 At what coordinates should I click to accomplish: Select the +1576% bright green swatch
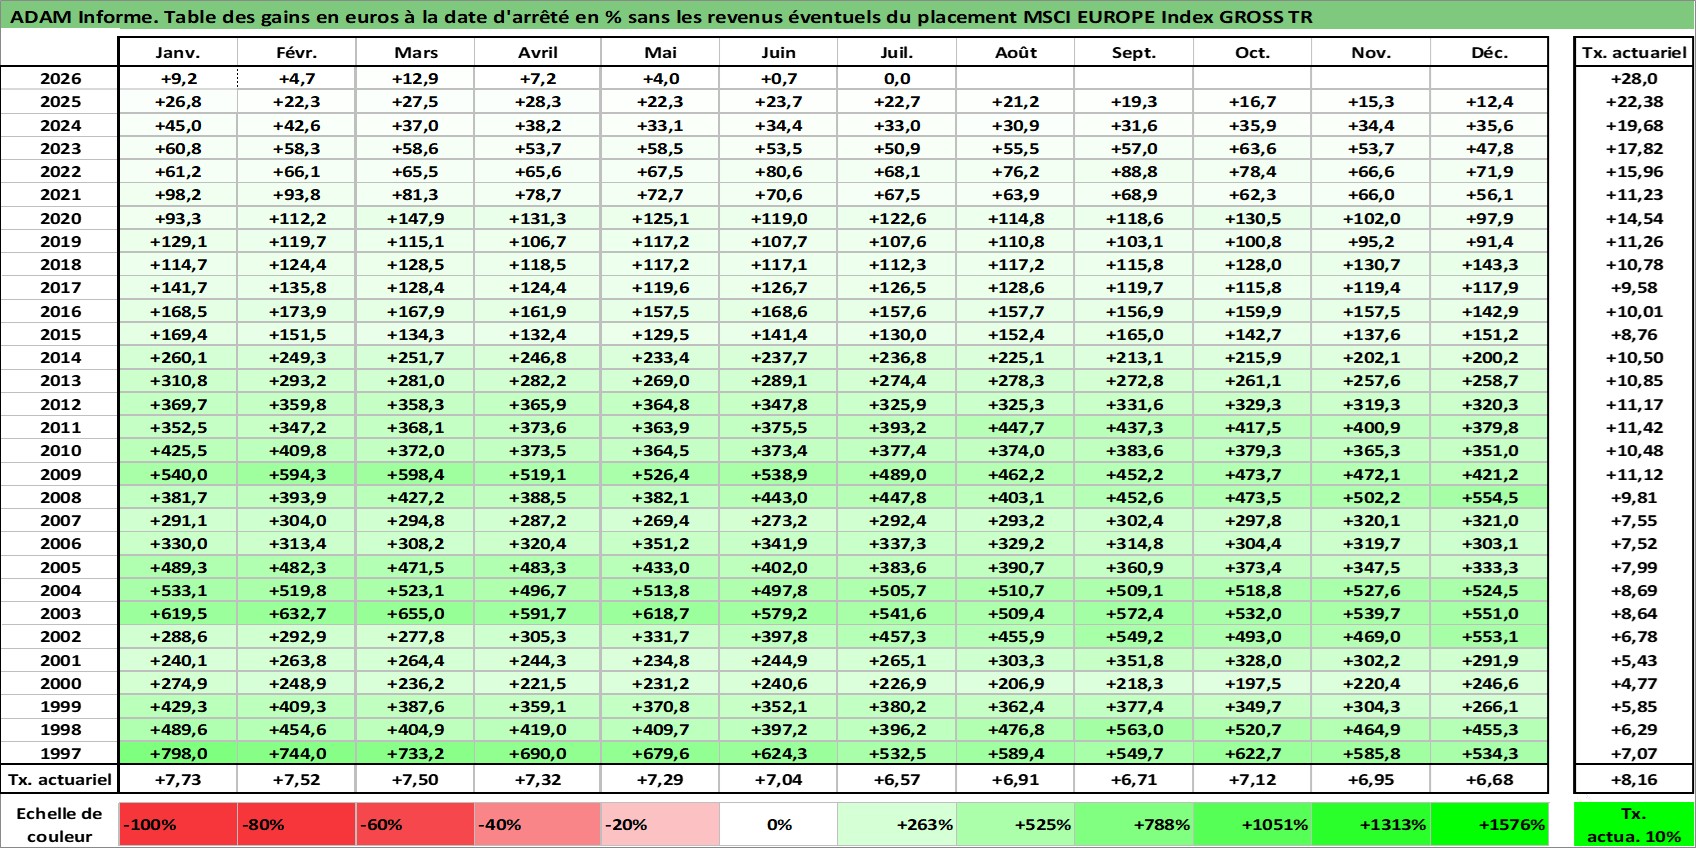point(1489,824)
